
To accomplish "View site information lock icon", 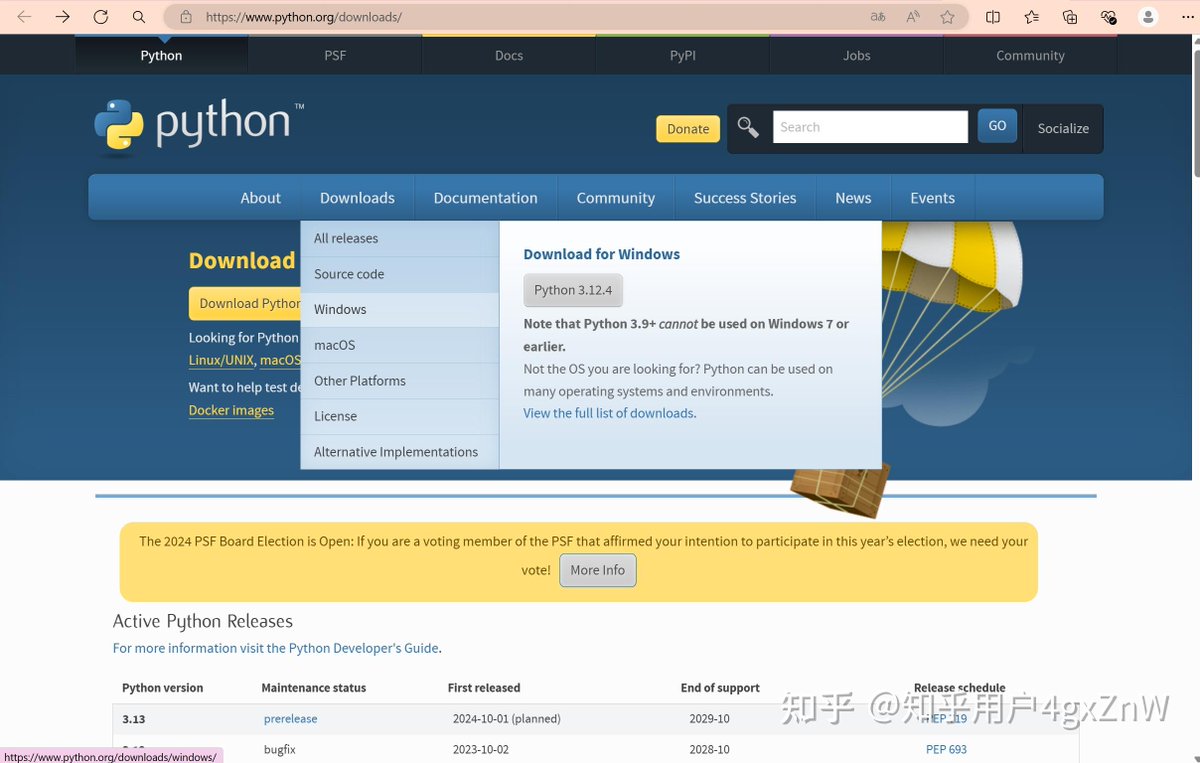I will pyautogui.click(x=185, y=17).
